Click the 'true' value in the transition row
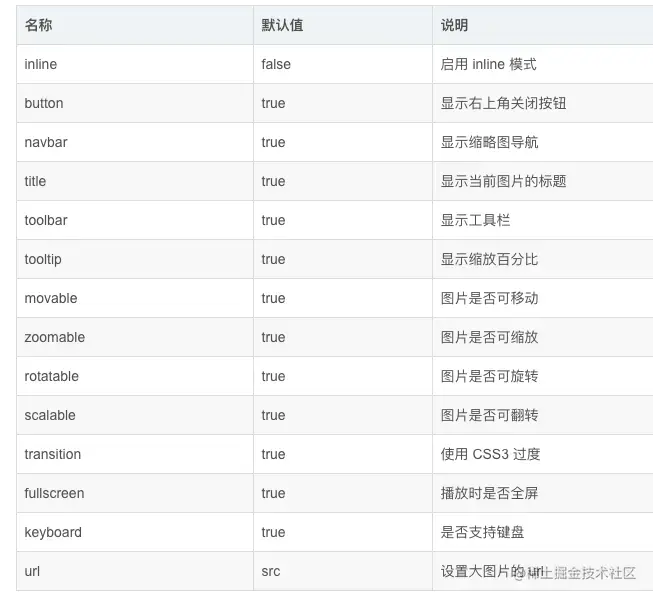Image resolution: width=653 pixels, height=598 pixels. pos(273,454)
